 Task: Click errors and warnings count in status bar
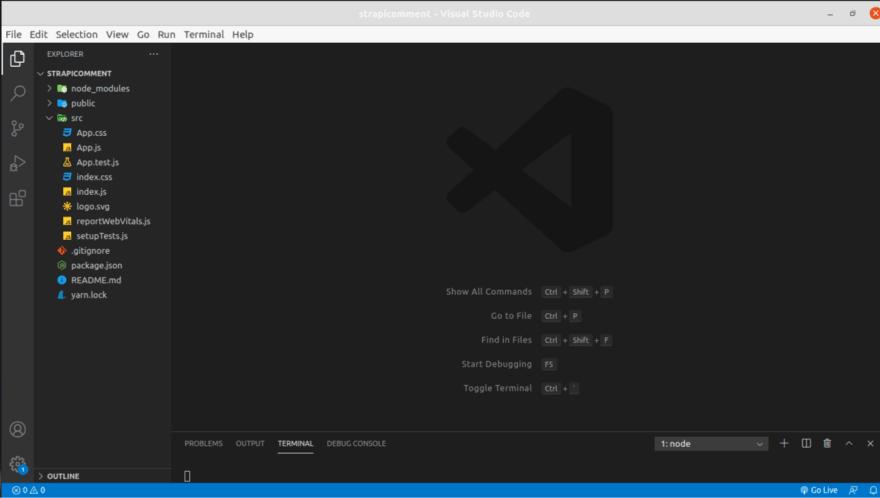(28, 490)
